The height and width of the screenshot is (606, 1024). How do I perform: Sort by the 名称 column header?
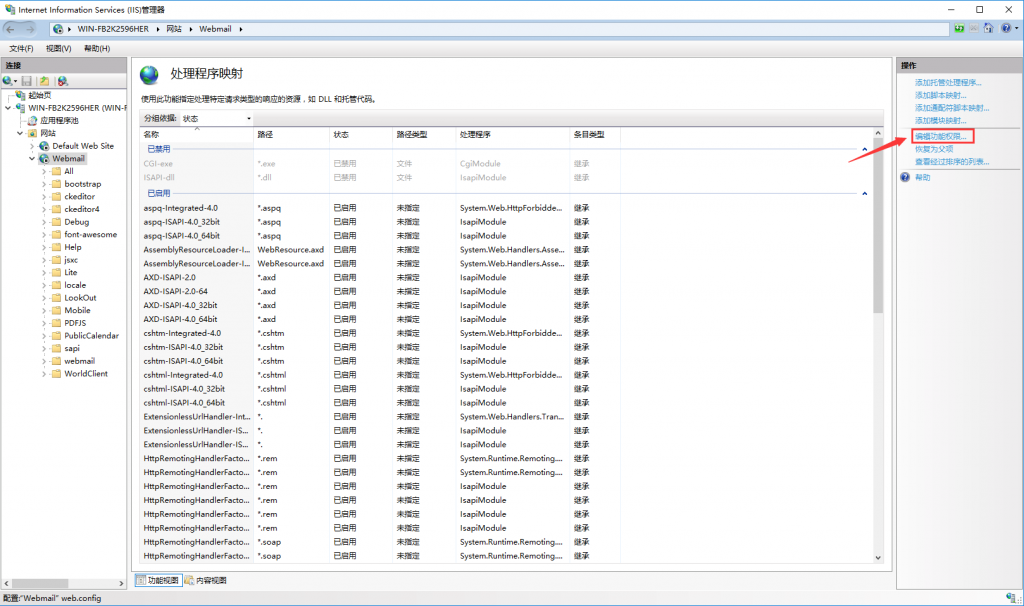(x=197, y=135)
